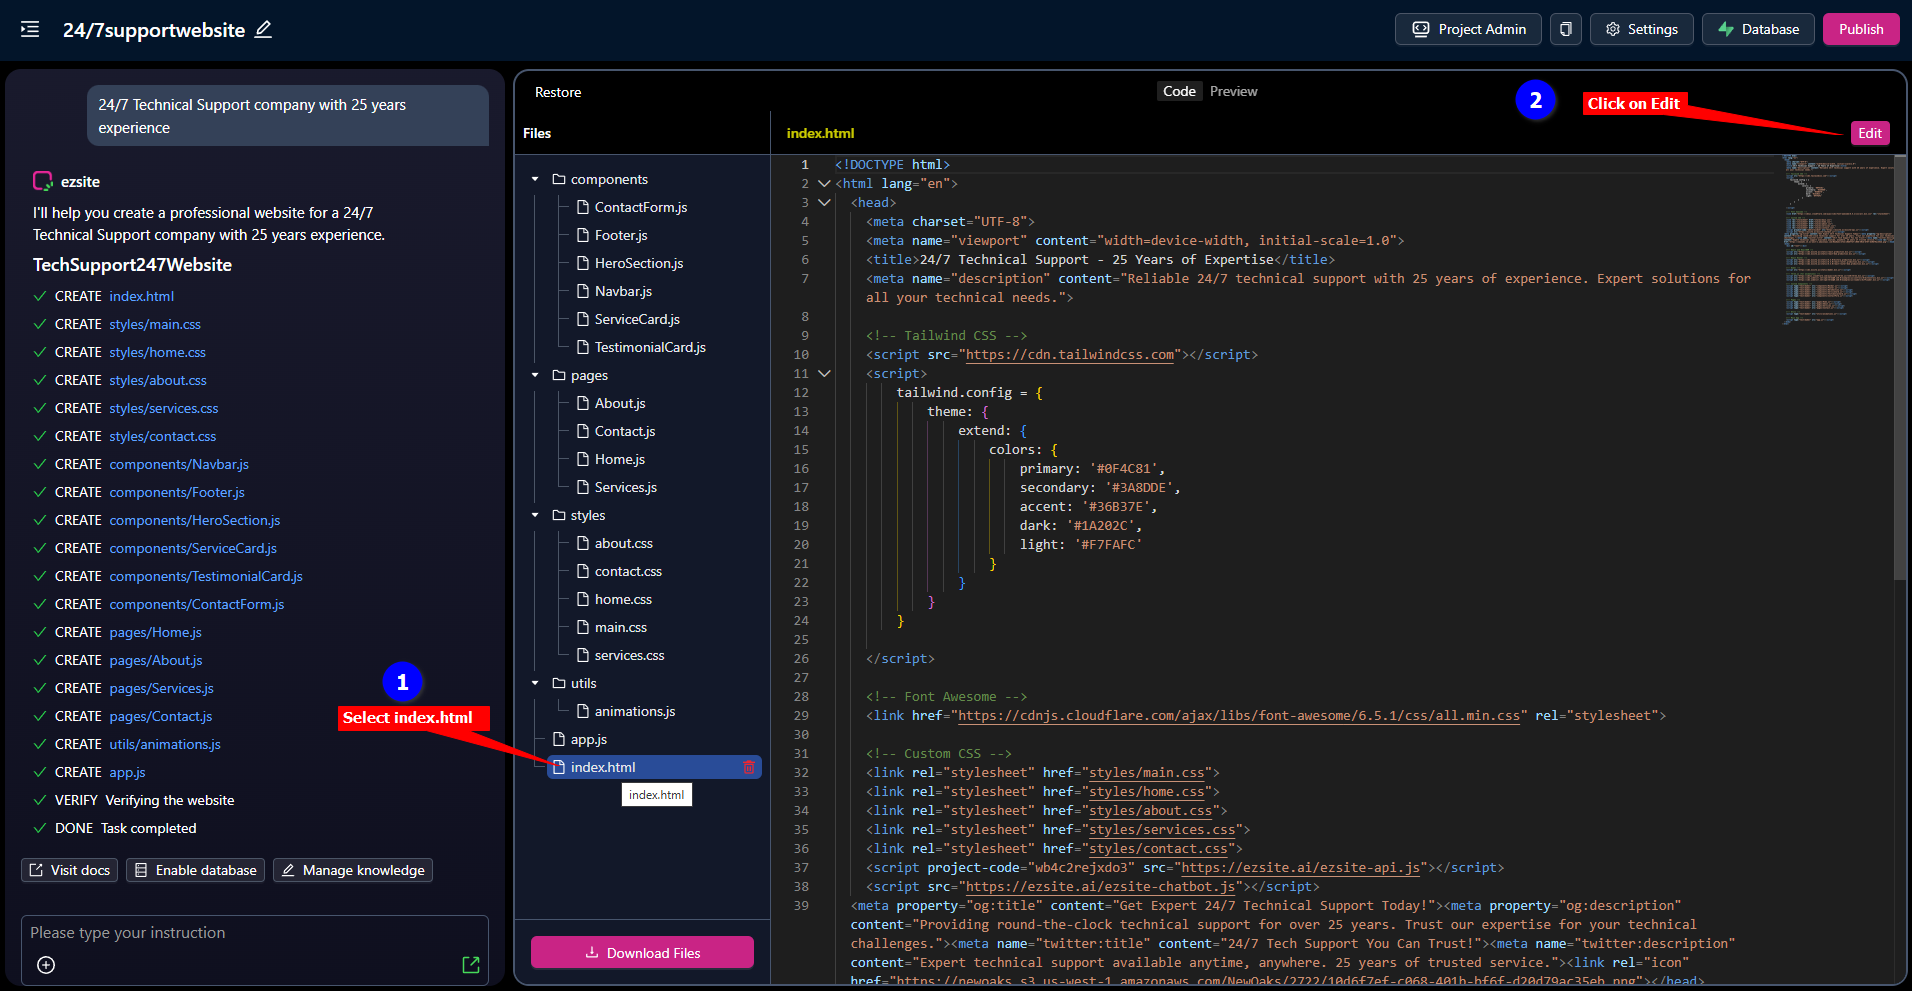This screenshot has width=1912, height=991.
Task: Toggle the sidebar menu icon
Action: coord(30,29)
